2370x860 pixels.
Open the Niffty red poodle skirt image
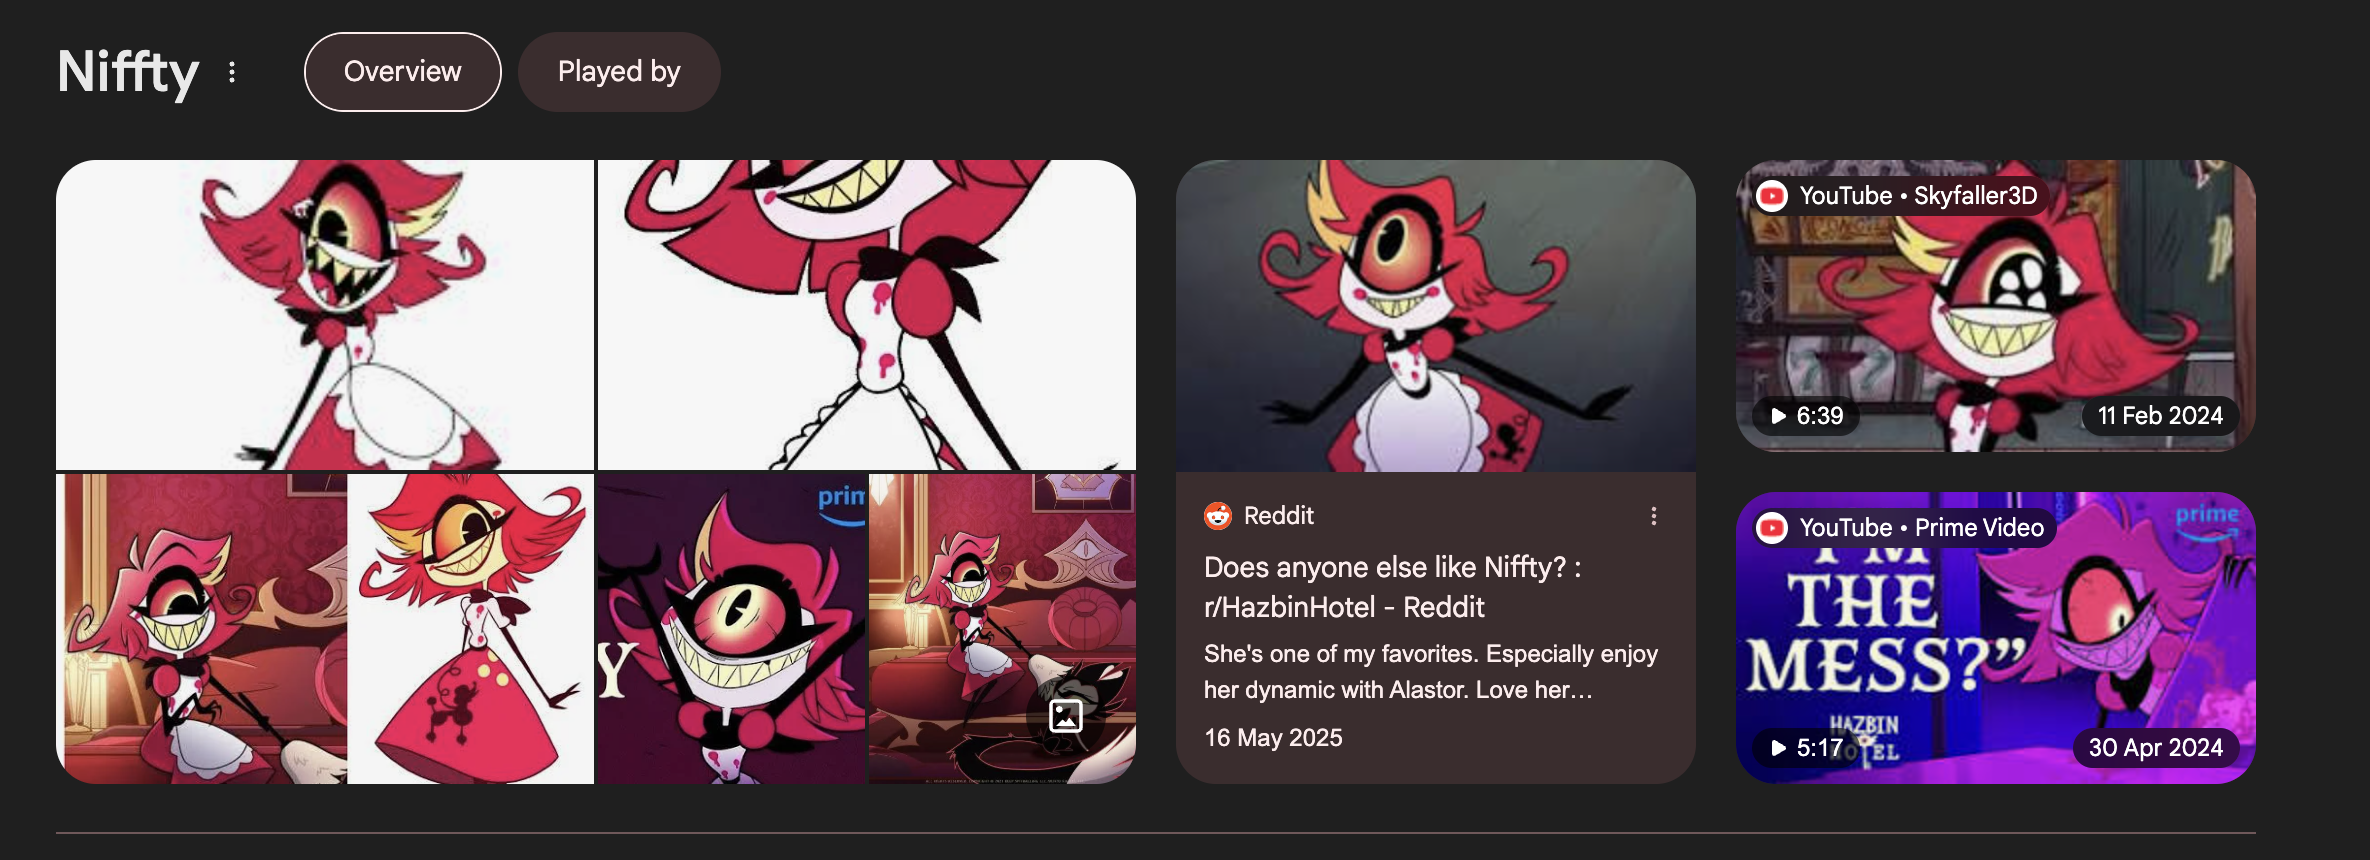471,629
